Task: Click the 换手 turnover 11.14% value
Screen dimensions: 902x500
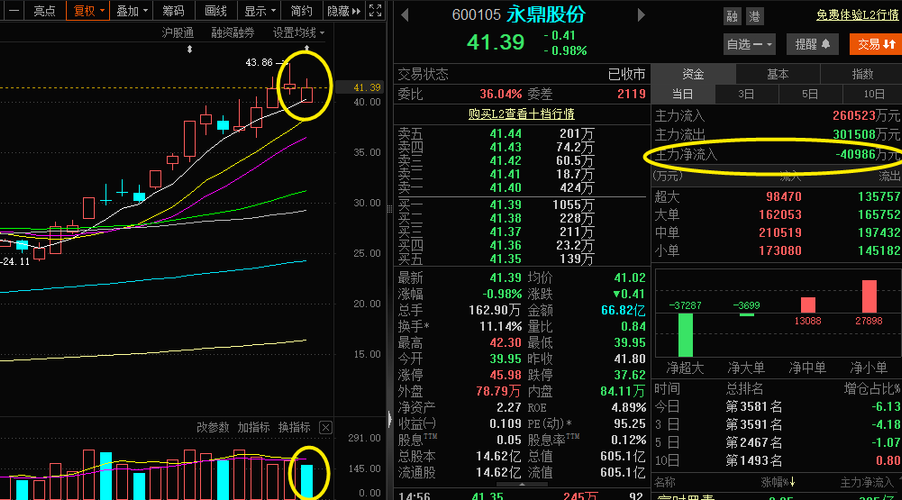Action: coord(500,326)
